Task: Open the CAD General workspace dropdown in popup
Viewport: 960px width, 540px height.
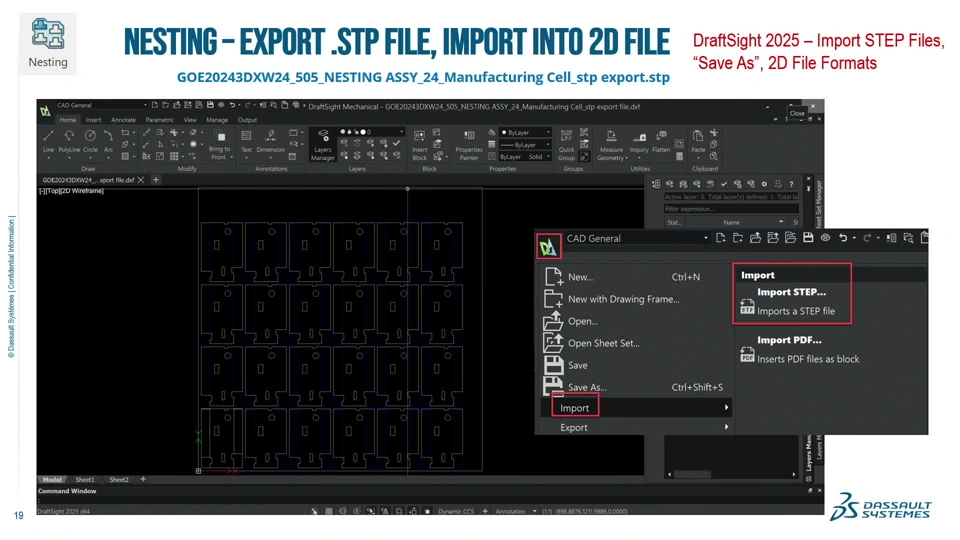Action: tap(705, 238)
